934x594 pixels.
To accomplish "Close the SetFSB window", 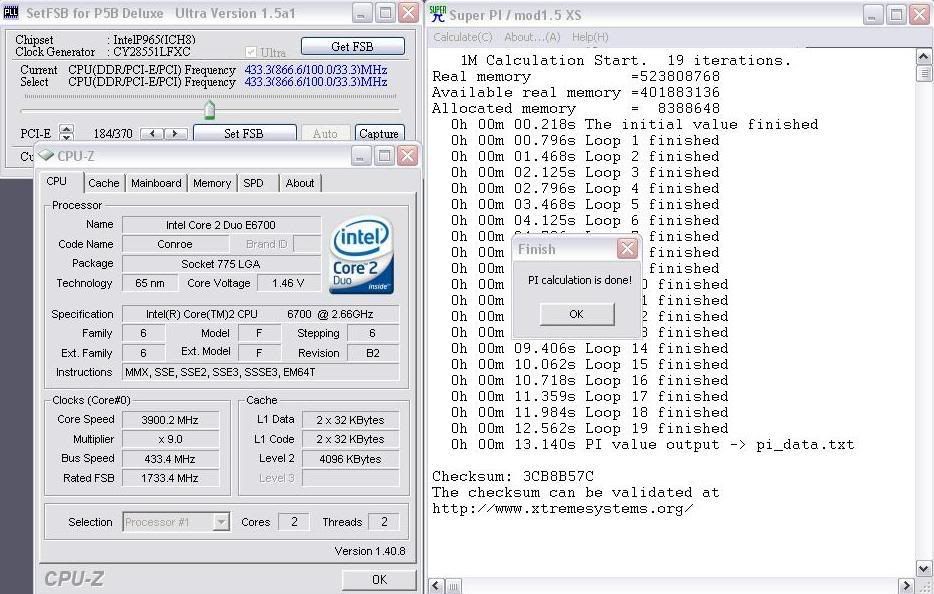I will (409, 13).
